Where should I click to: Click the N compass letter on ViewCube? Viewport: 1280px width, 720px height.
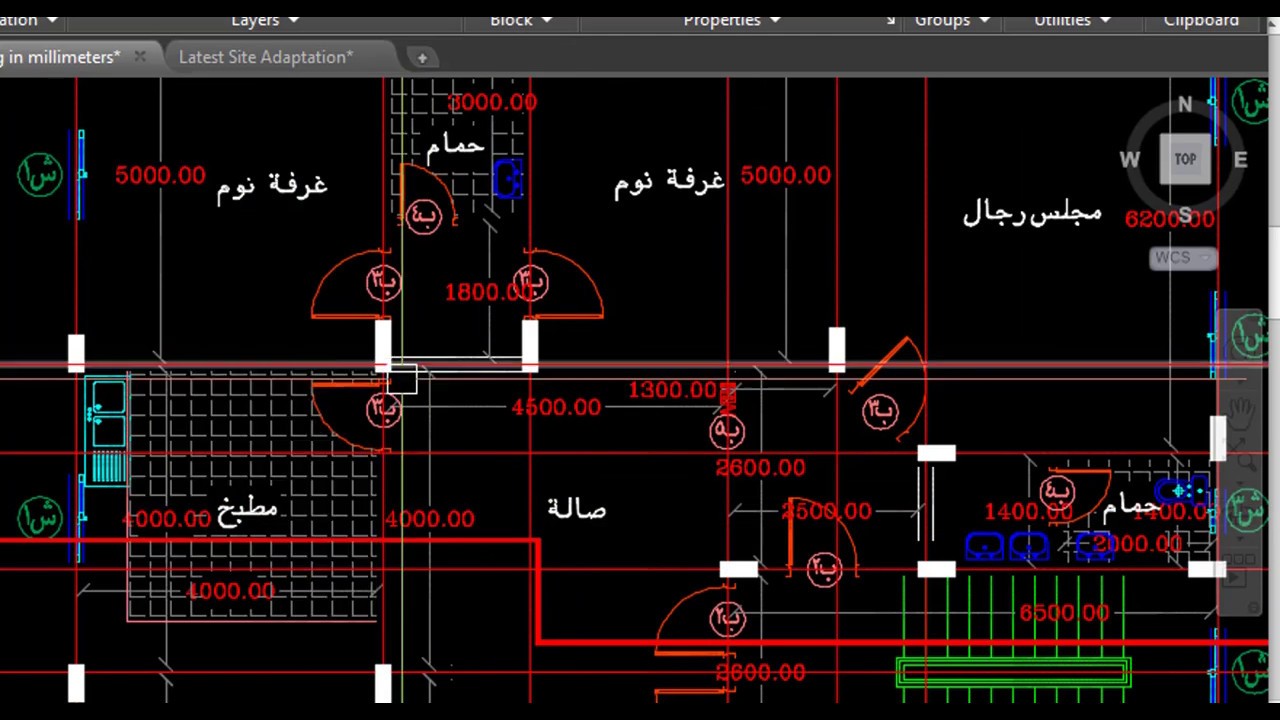coord(1185,104)
